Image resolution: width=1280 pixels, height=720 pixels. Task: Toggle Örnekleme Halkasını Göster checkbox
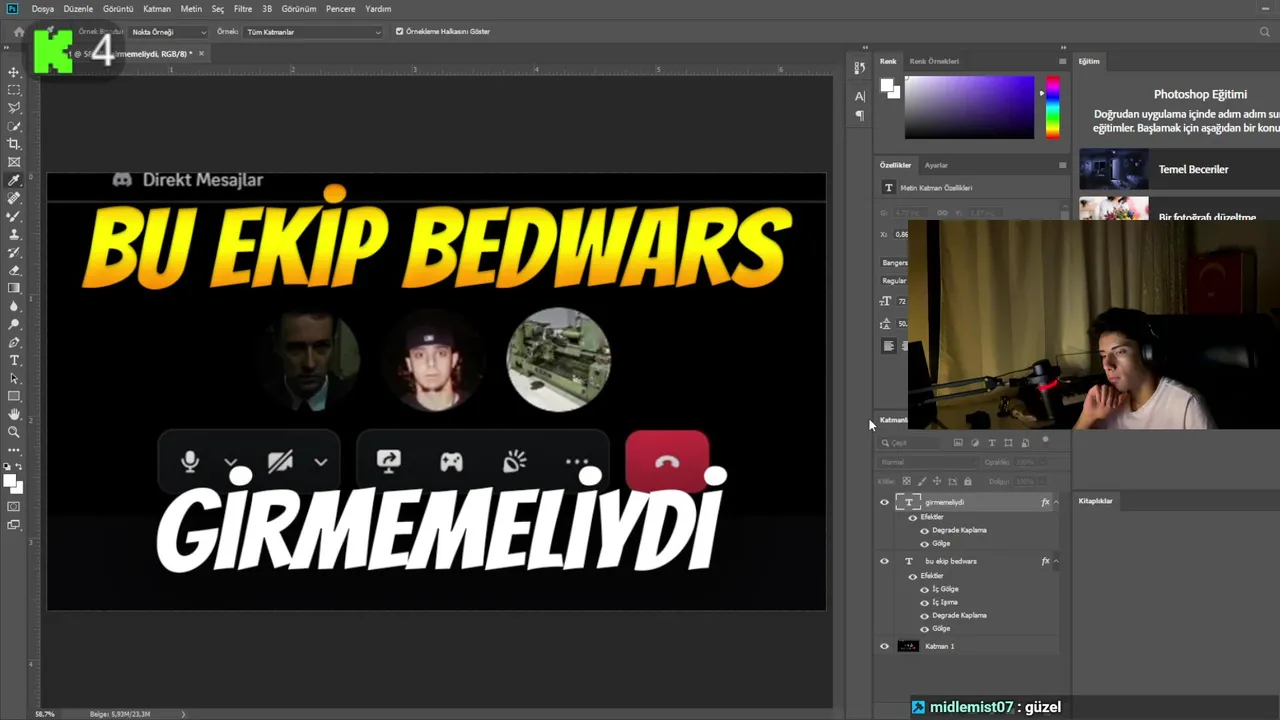400,31
